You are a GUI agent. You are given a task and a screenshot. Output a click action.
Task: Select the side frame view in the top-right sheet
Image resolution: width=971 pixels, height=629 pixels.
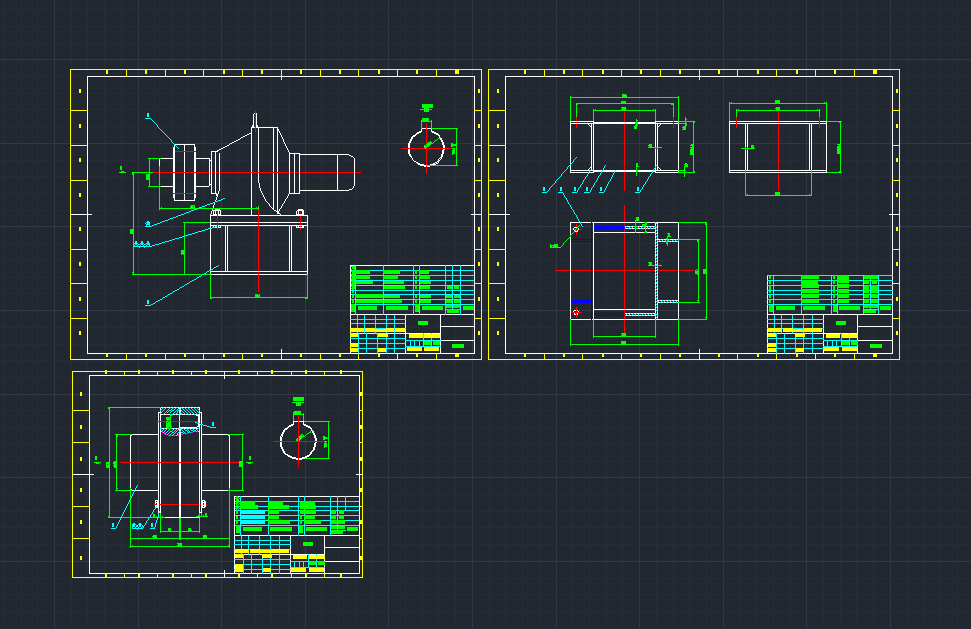click(x=778, y=147)
